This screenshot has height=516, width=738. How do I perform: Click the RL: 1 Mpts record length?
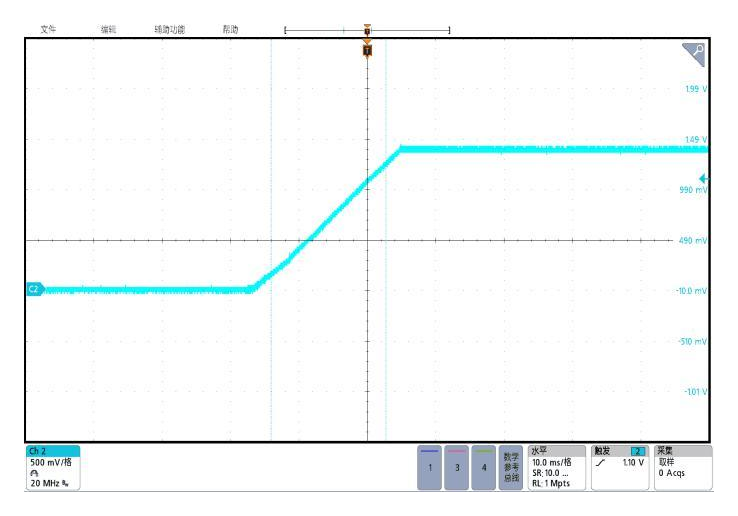coord(551,484)
